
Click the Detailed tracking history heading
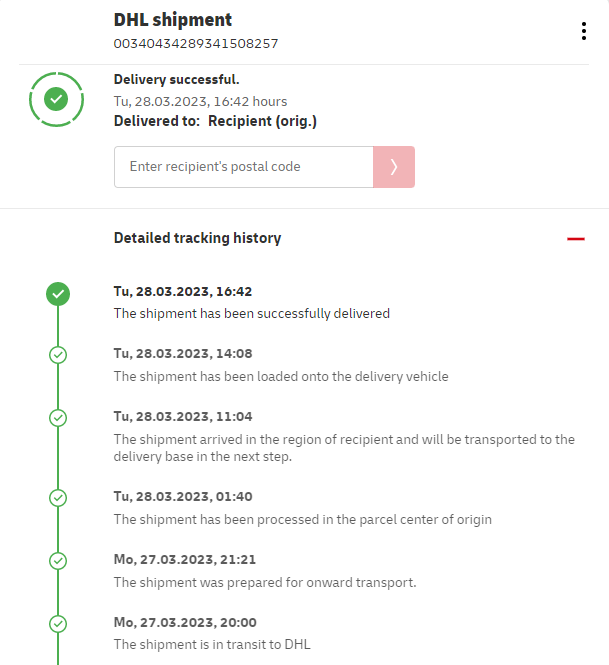click(197, 238)
